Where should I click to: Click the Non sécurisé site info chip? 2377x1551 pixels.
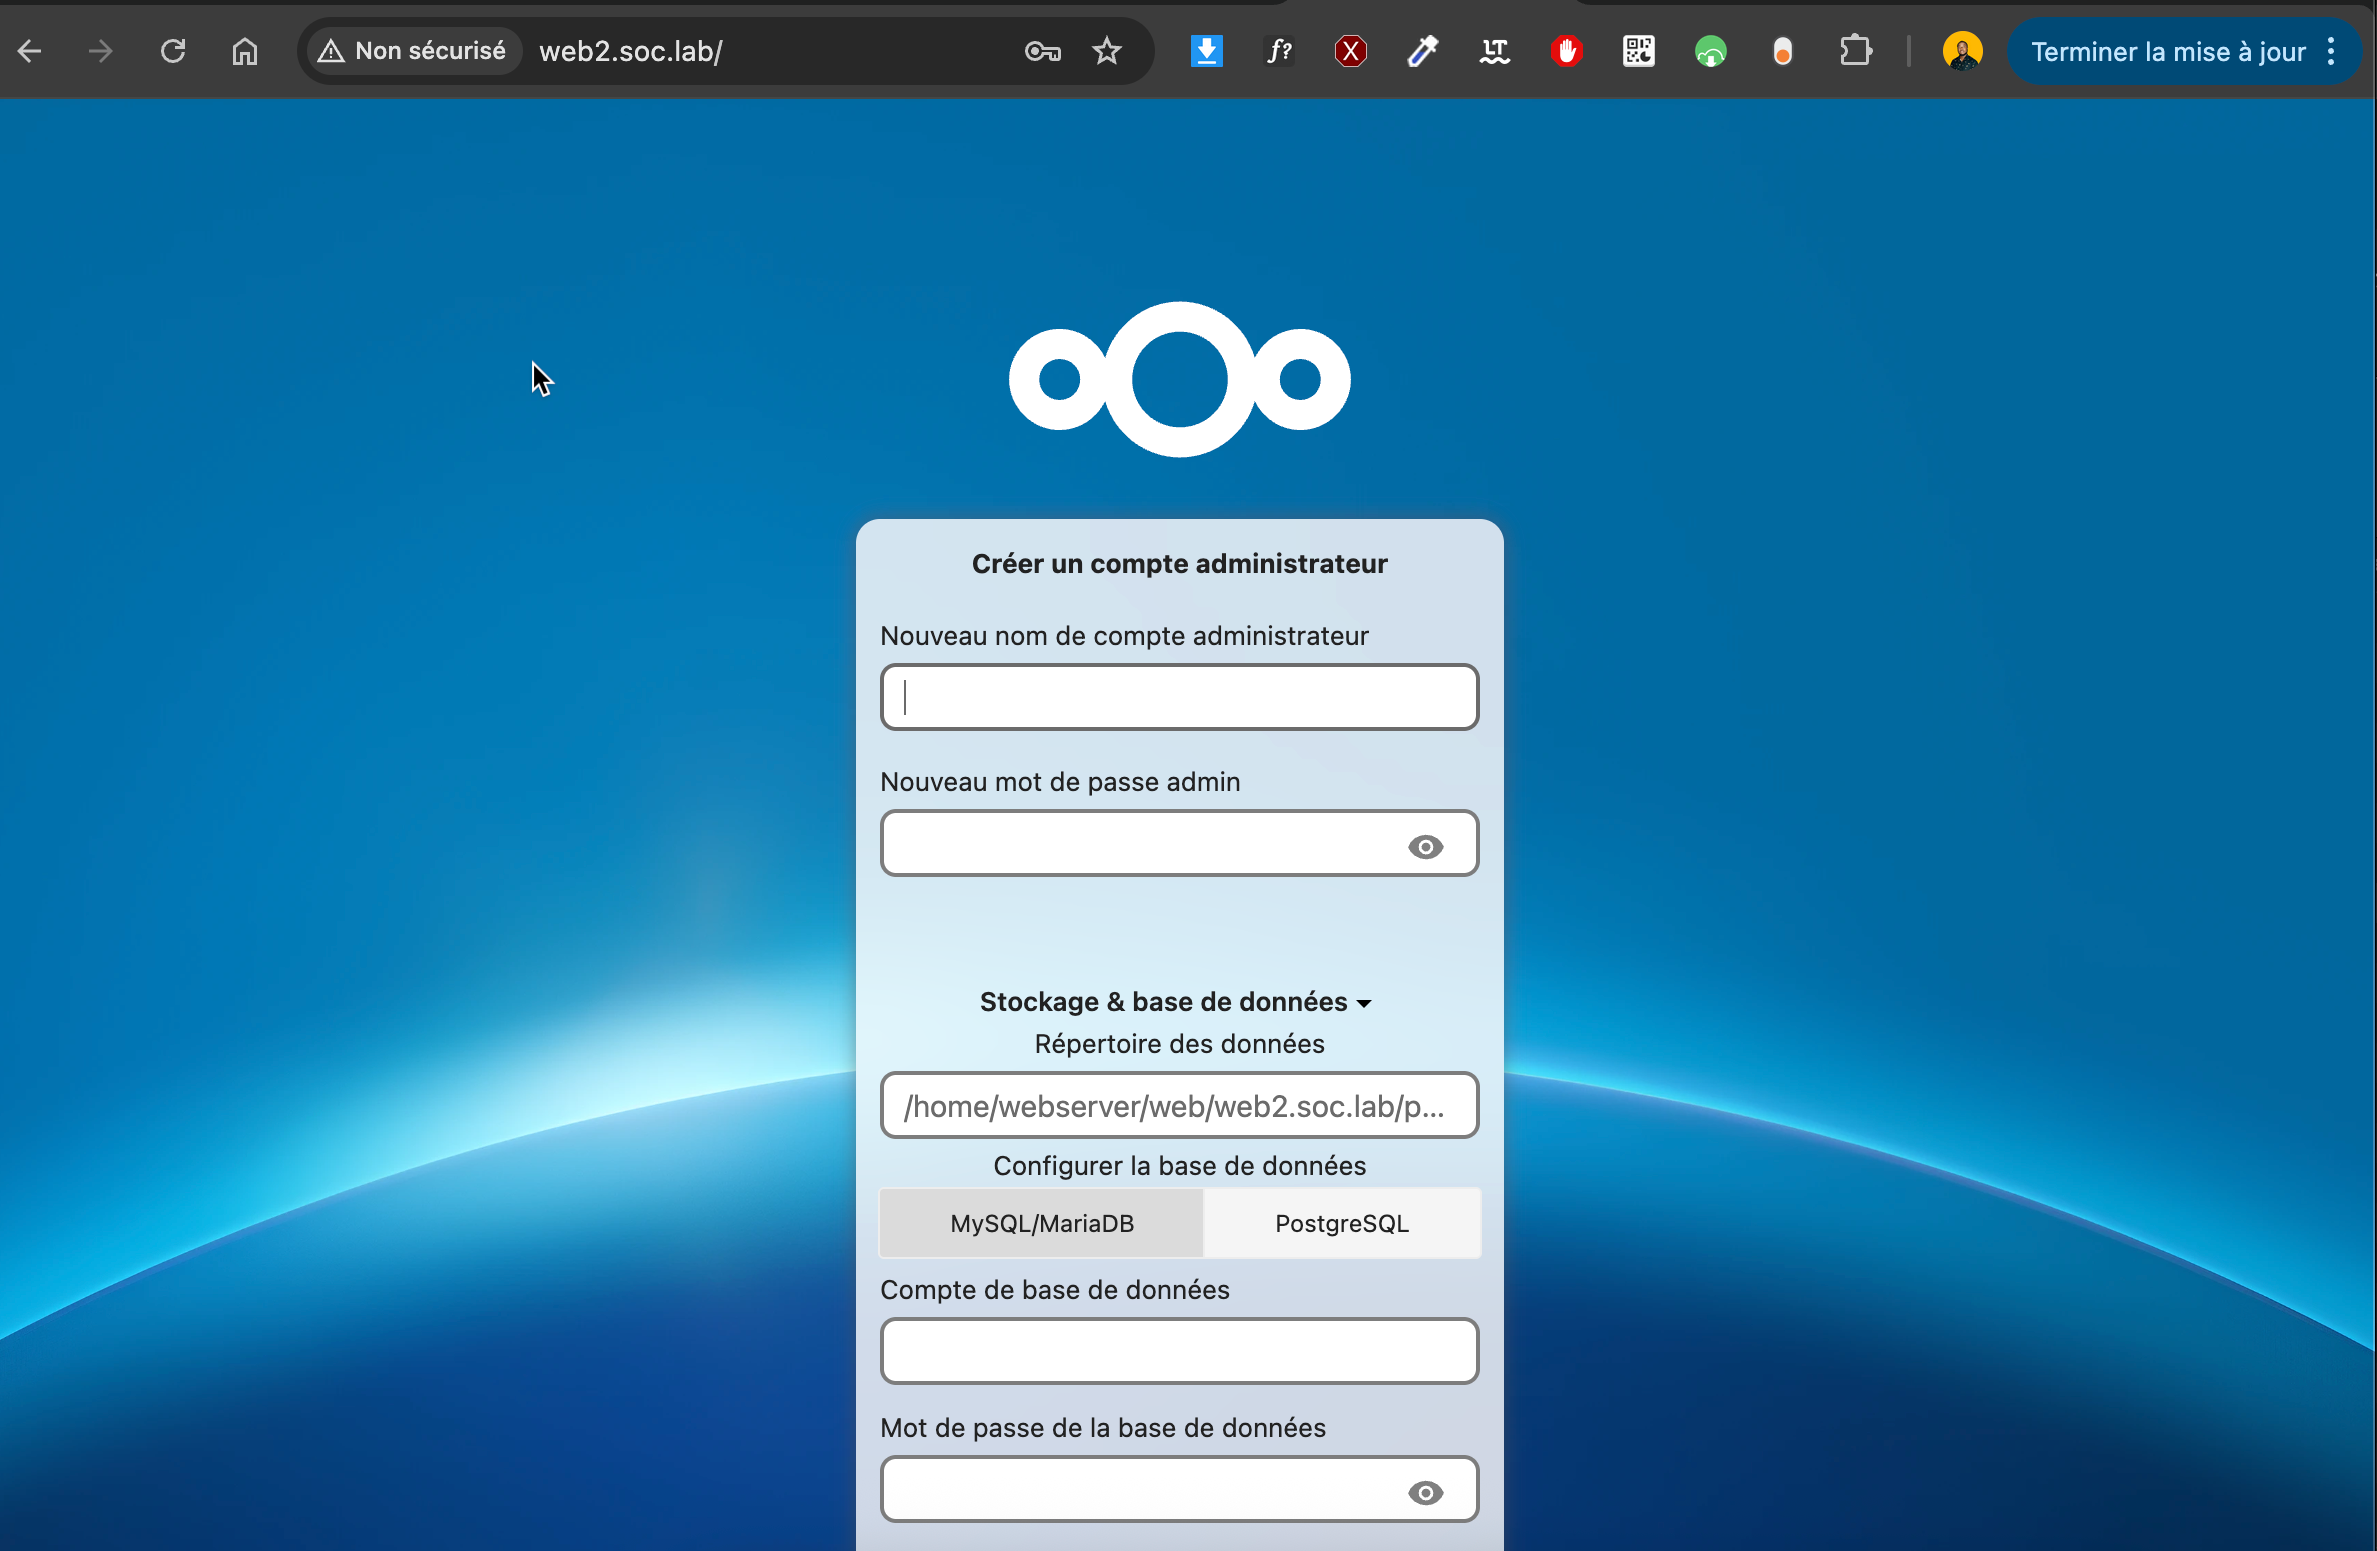click(412, 51)
